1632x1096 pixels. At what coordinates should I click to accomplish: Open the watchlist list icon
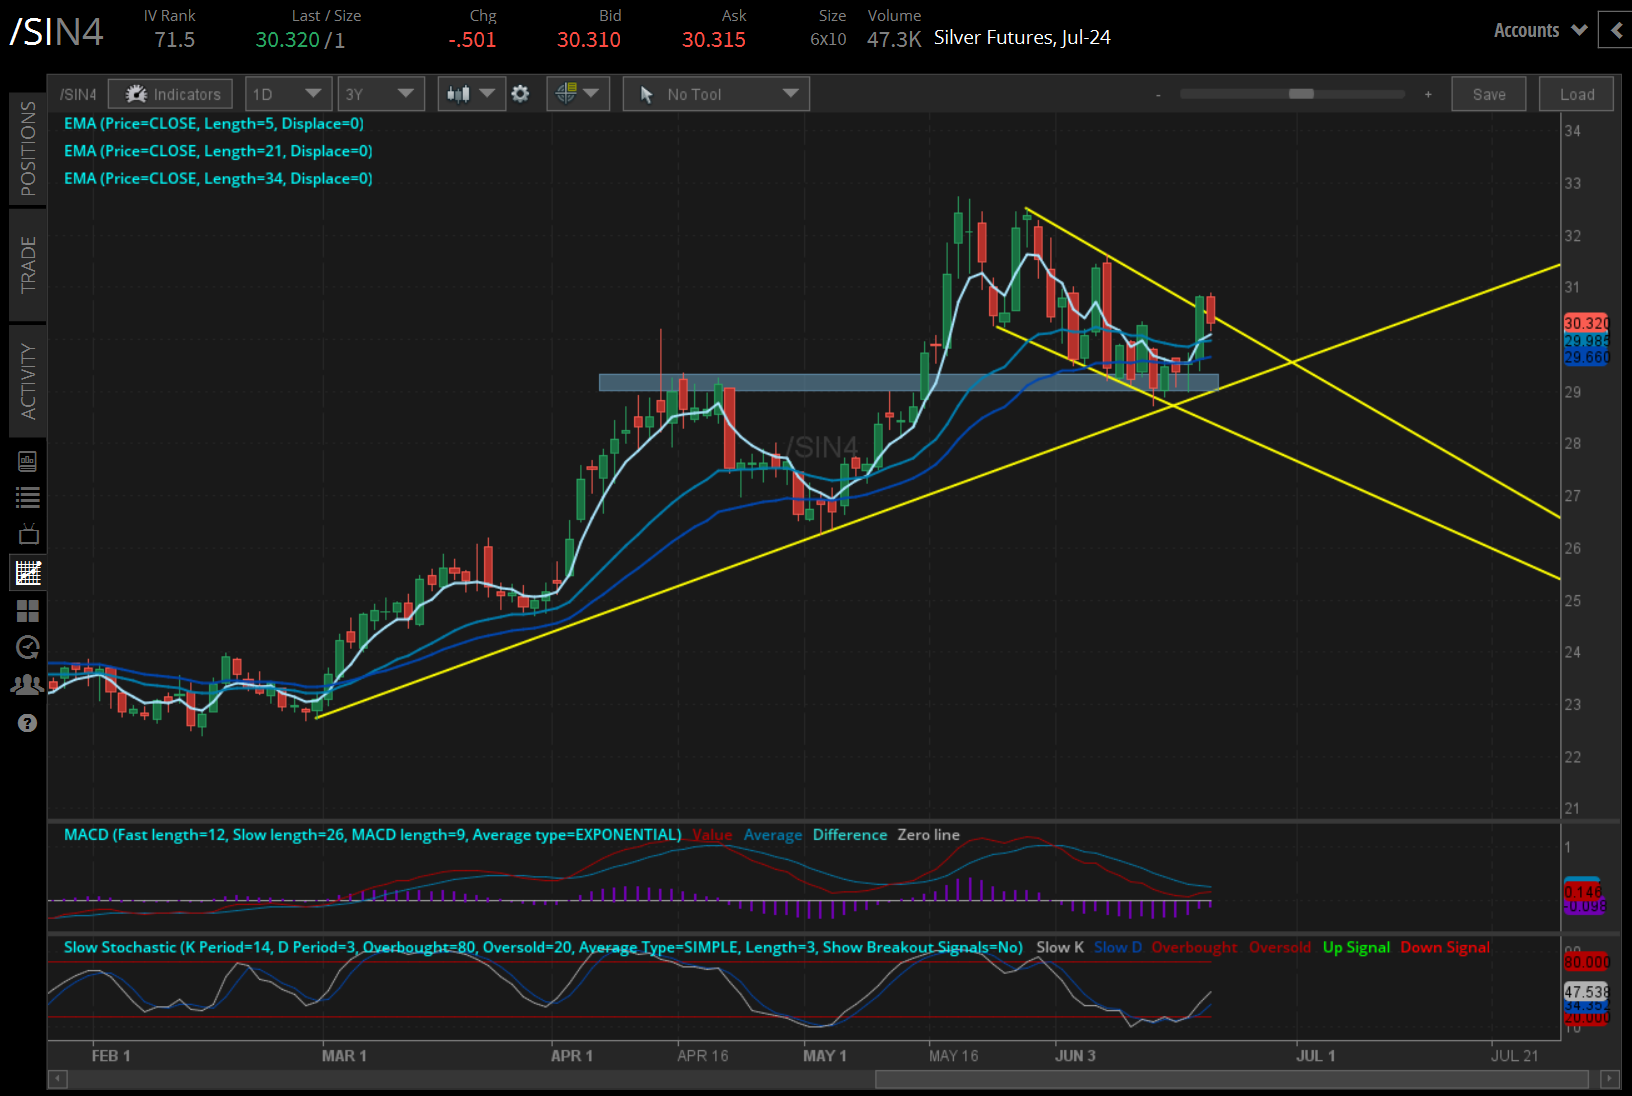point(28,497)
